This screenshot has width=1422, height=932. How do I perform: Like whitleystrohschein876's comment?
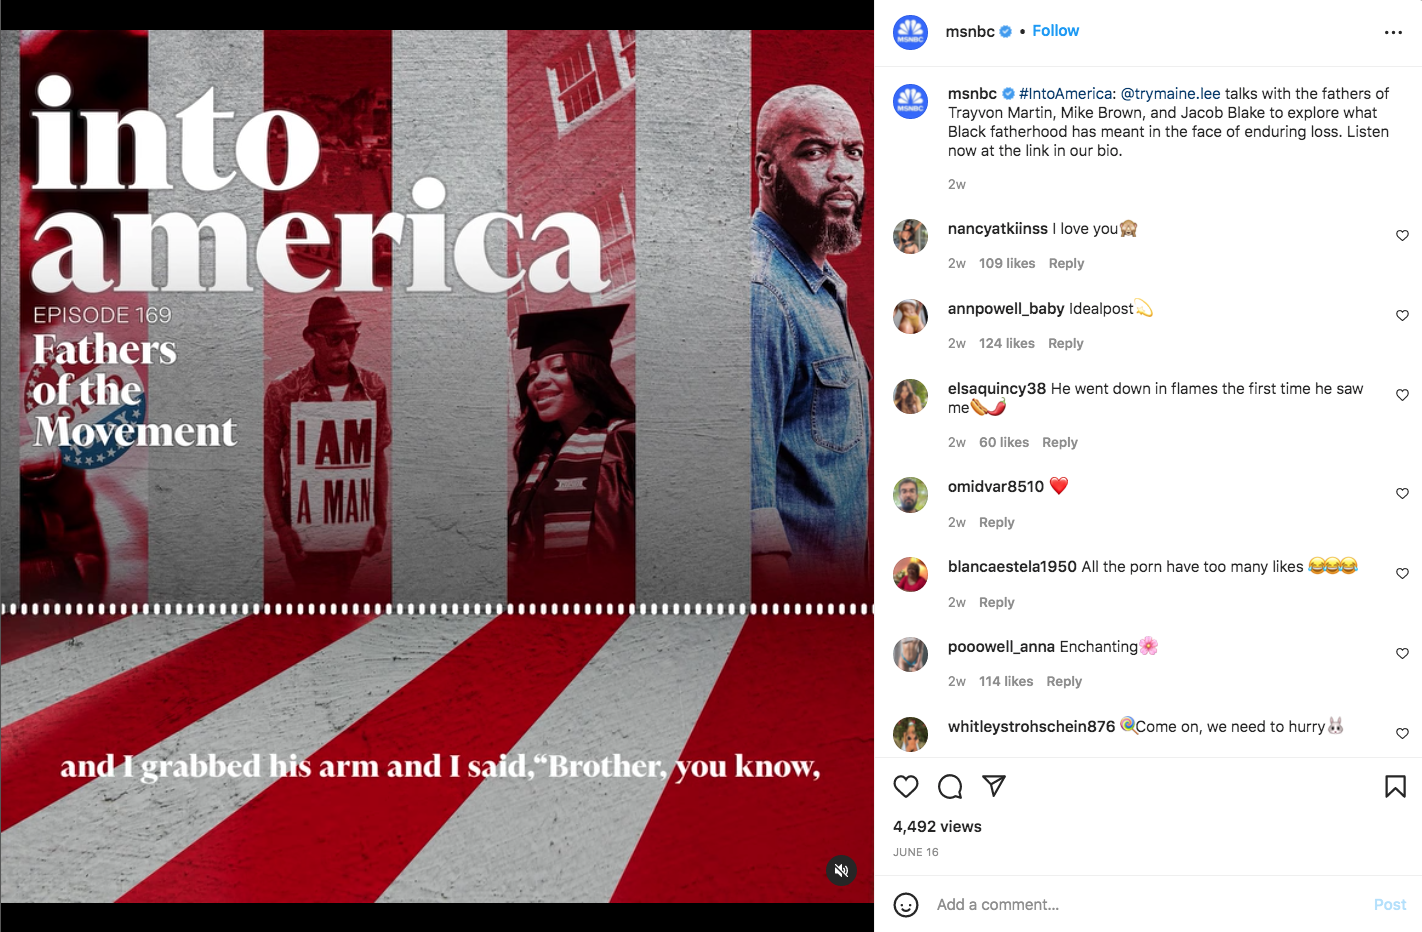click(1402, 733)
